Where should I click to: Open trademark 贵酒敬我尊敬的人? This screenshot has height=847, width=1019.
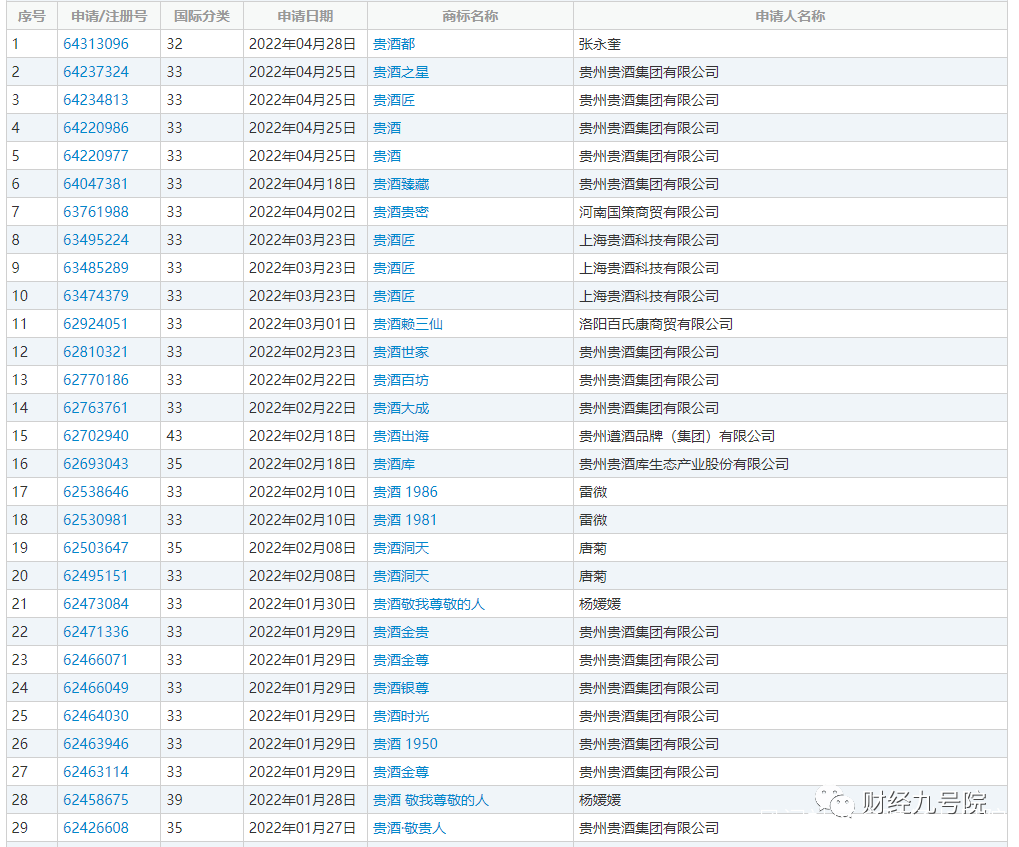(429, 604)
